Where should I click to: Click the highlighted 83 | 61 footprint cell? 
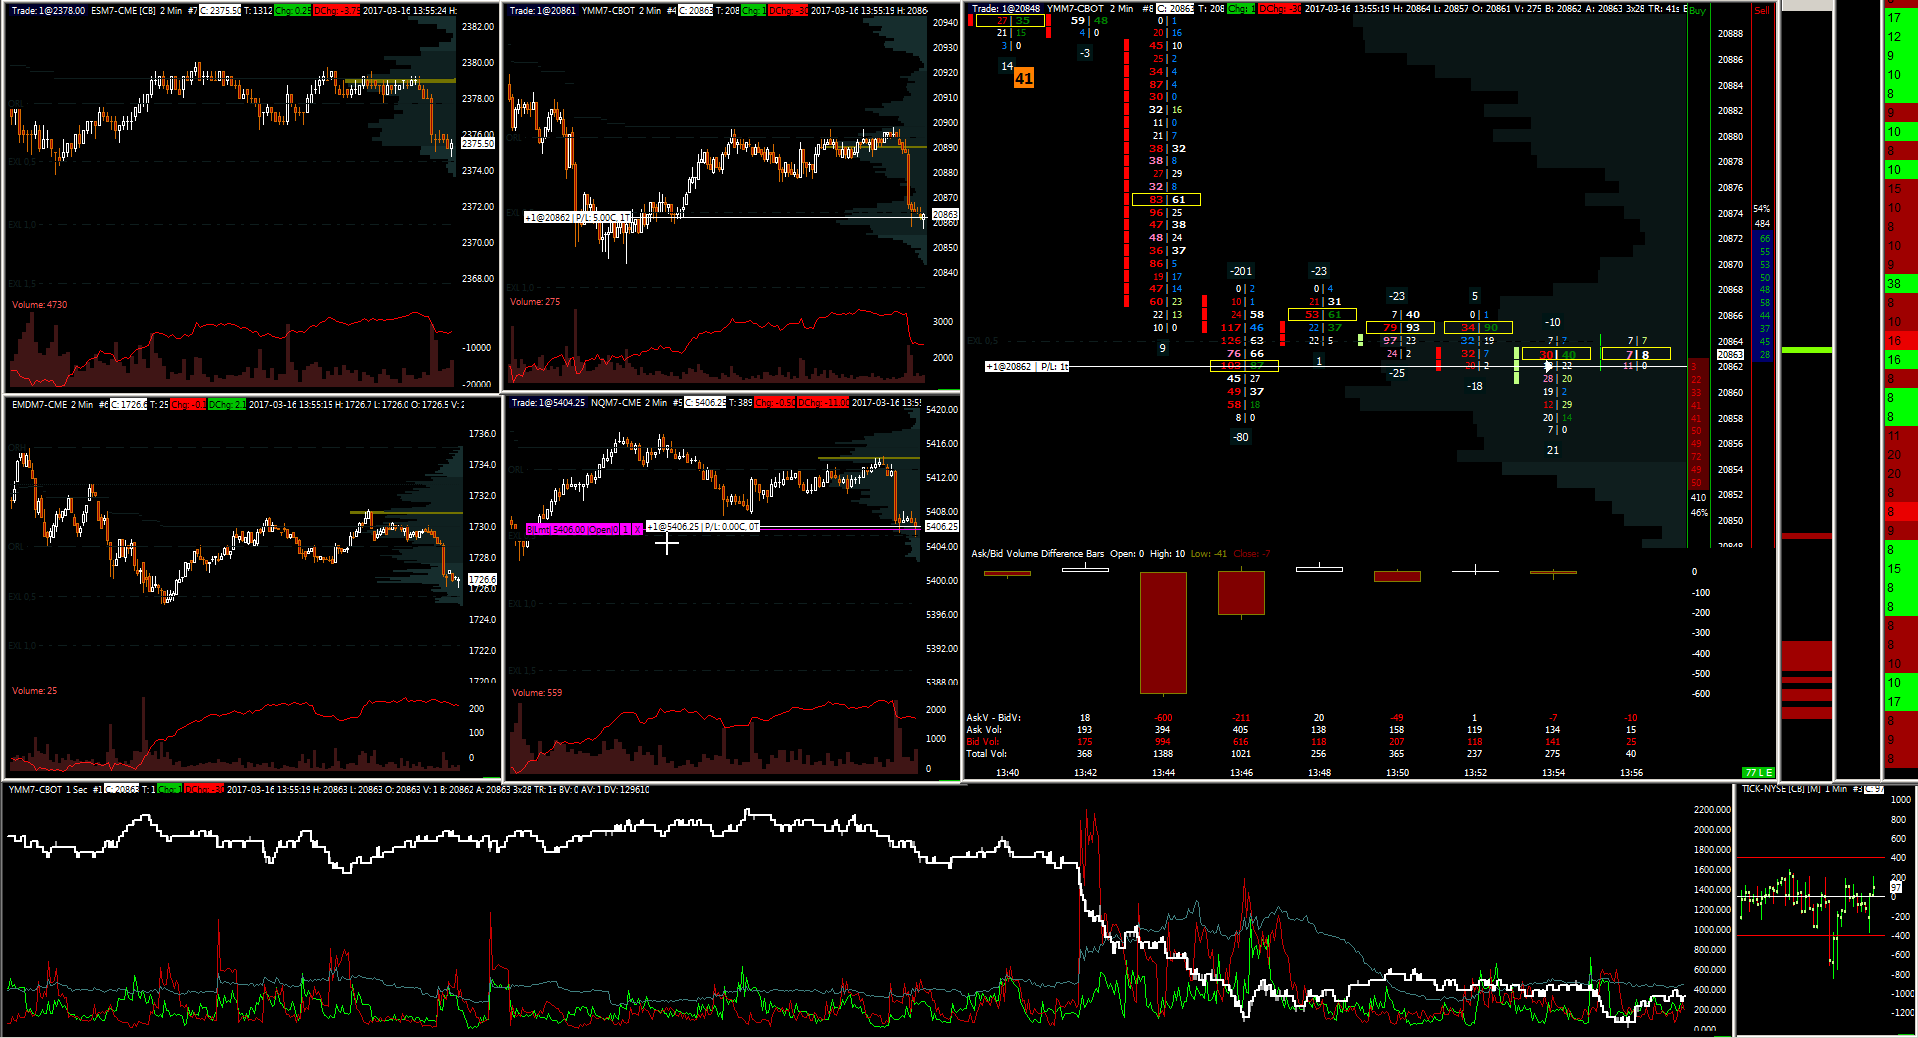(1166, 200)
